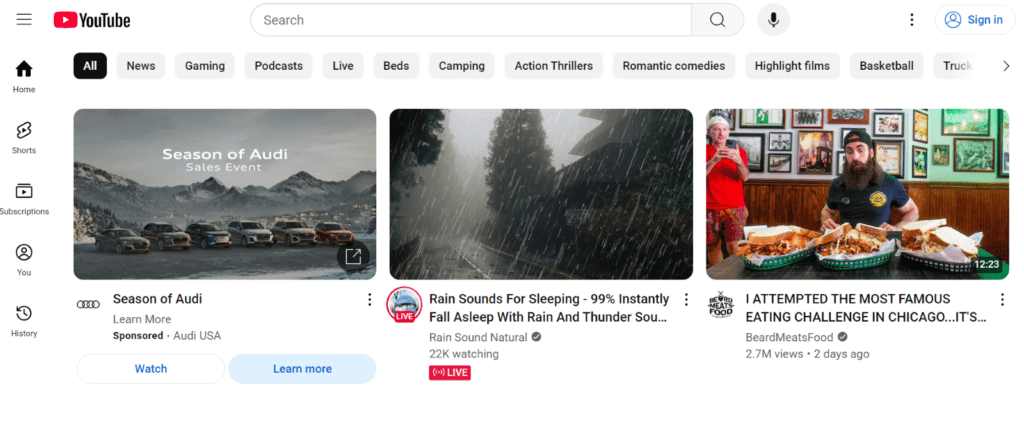Select the Action Thrillers chip

pyautogui.click(x=554, y=66)
